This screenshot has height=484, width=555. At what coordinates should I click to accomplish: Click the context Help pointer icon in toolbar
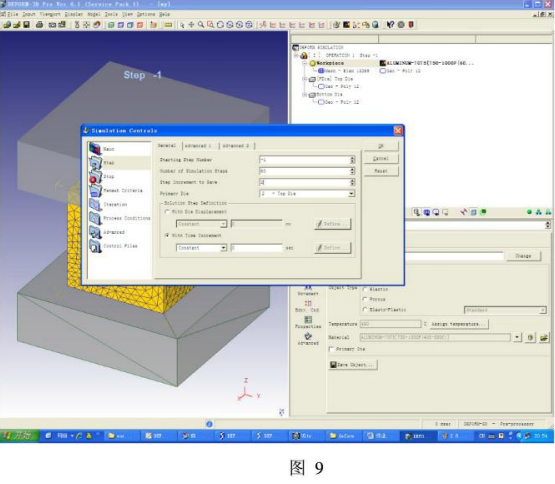390,25
